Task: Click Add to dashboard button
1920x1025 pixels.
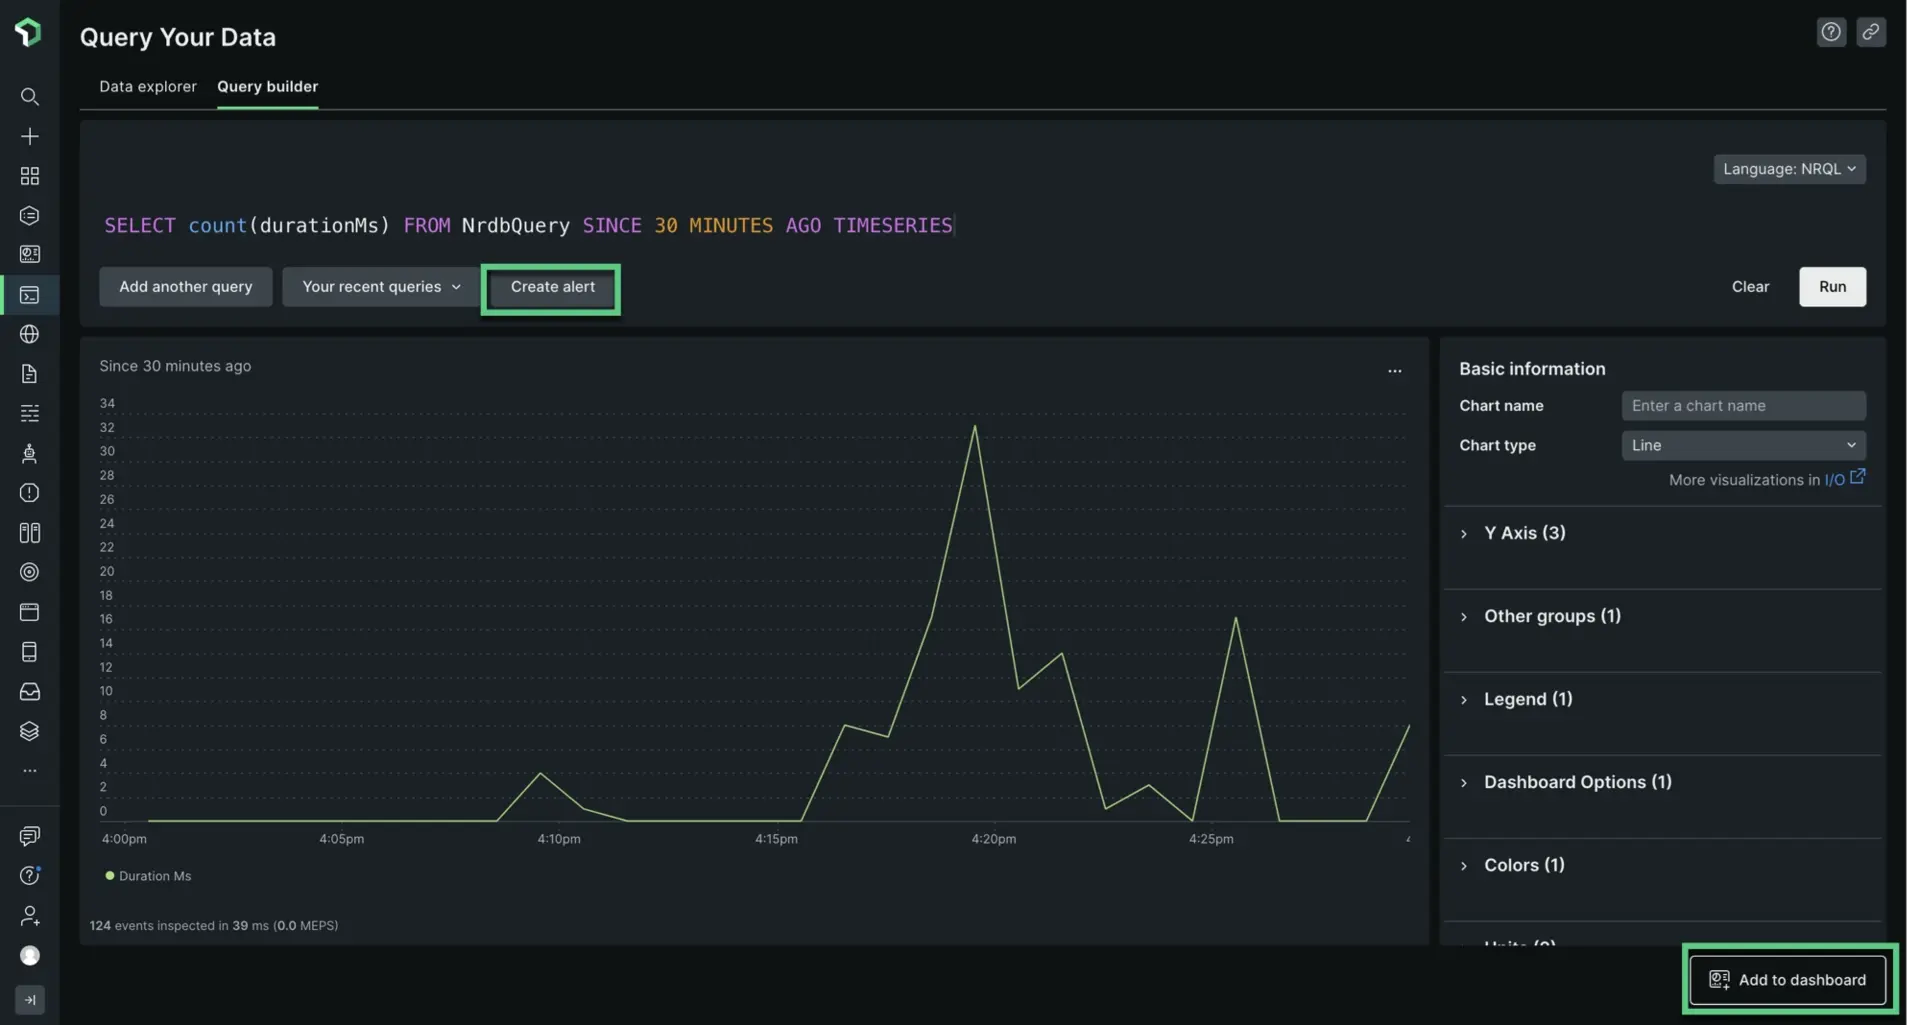Action: tap(1788, 980)
